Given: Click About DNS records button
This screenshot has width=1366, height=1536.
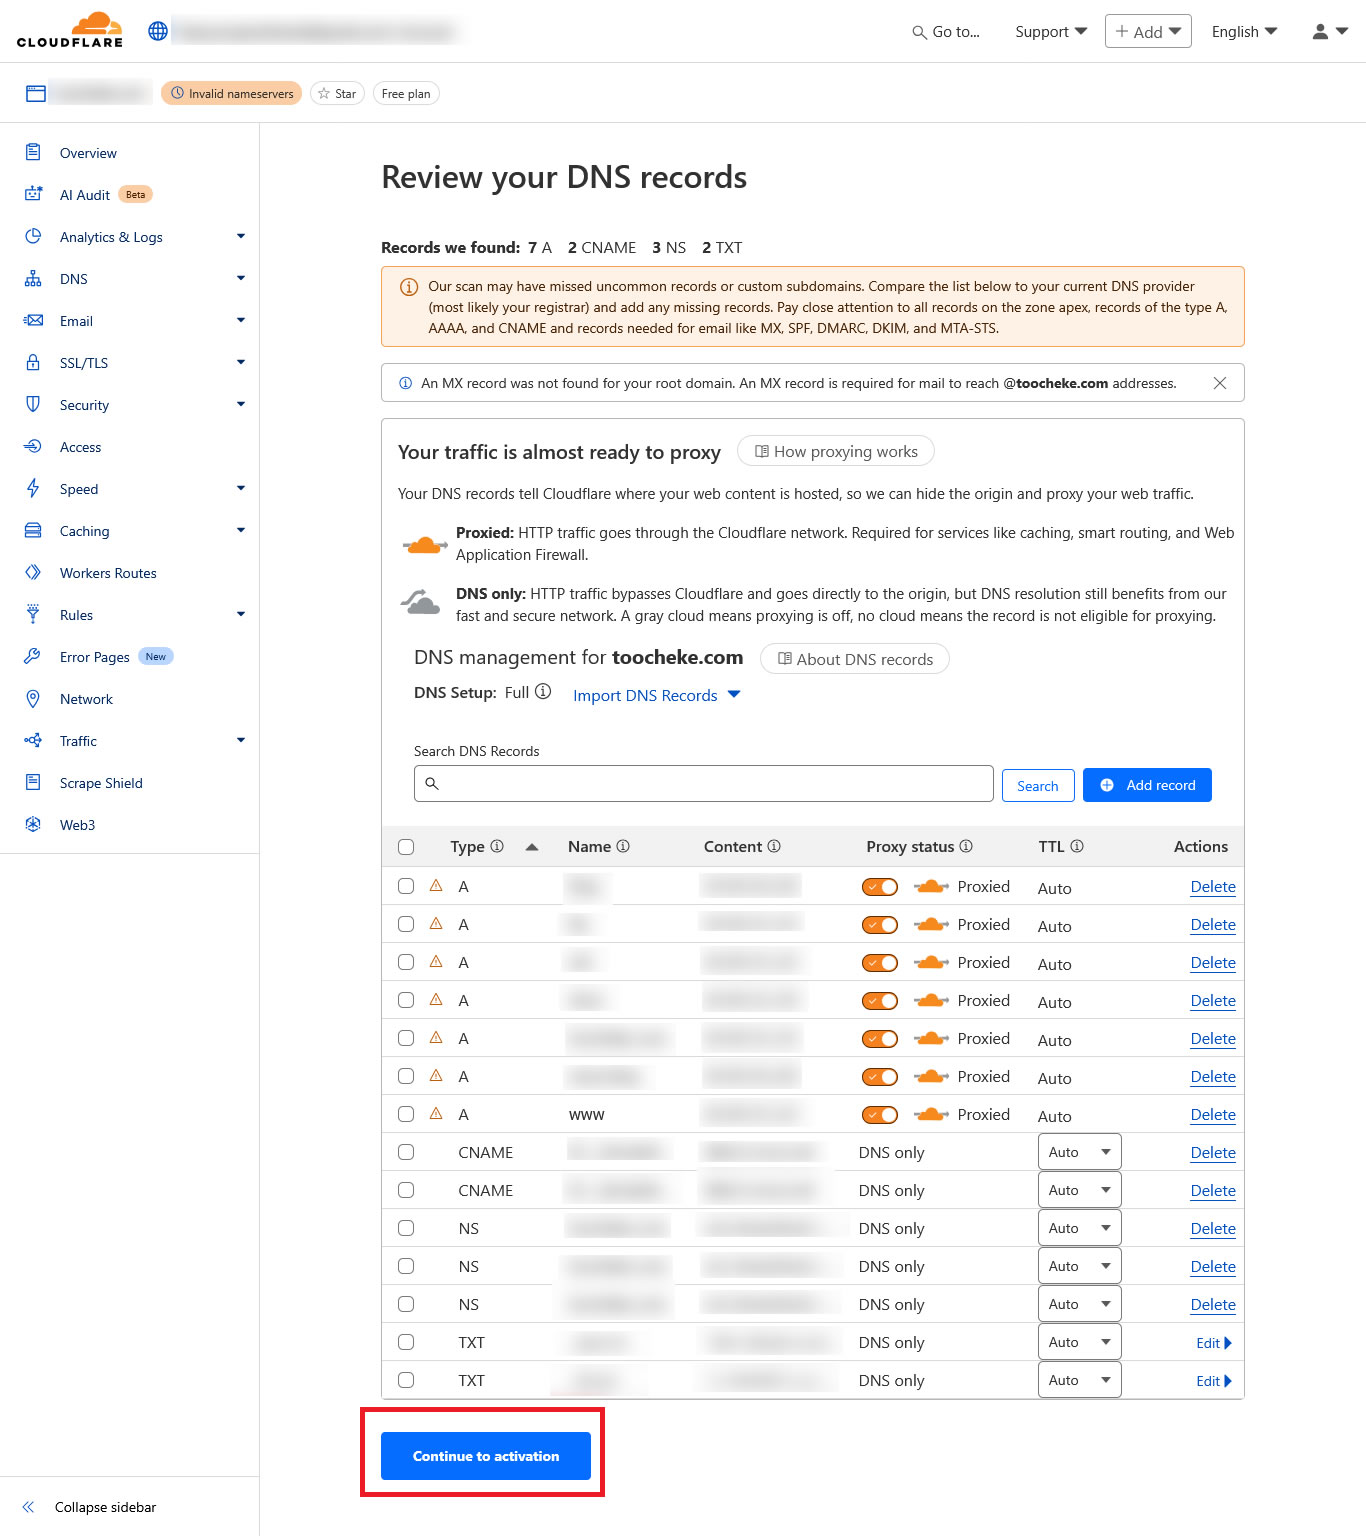Looking at the screenshot, I should coord(855,659).
